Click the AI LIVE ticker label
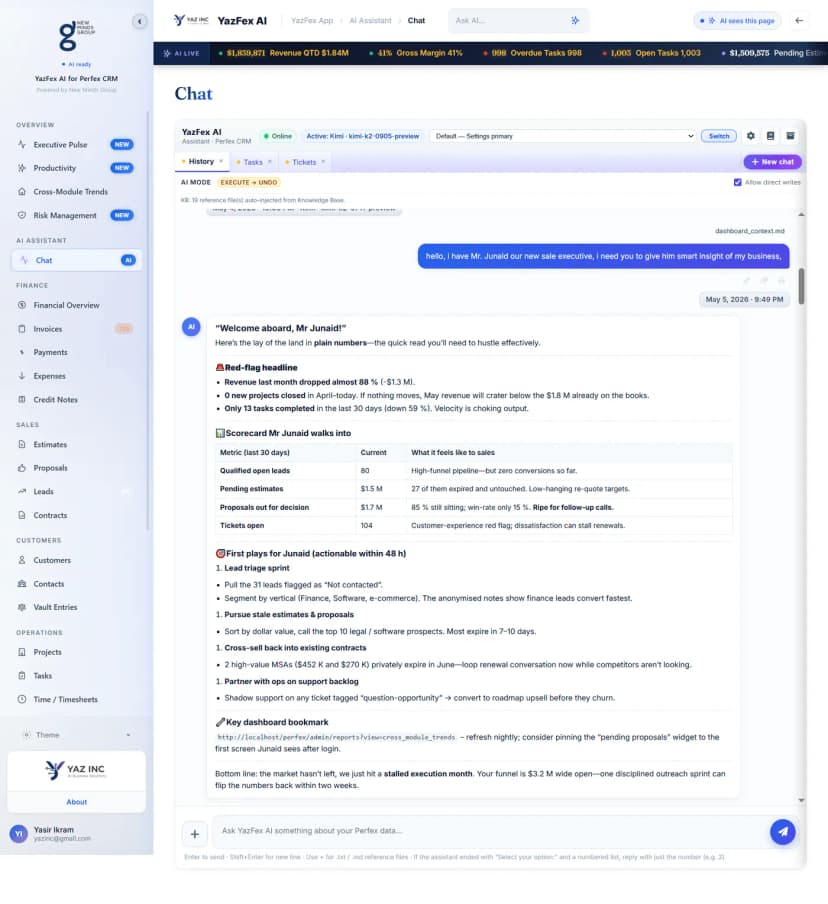The image size is (828, 904). point(182,54)
